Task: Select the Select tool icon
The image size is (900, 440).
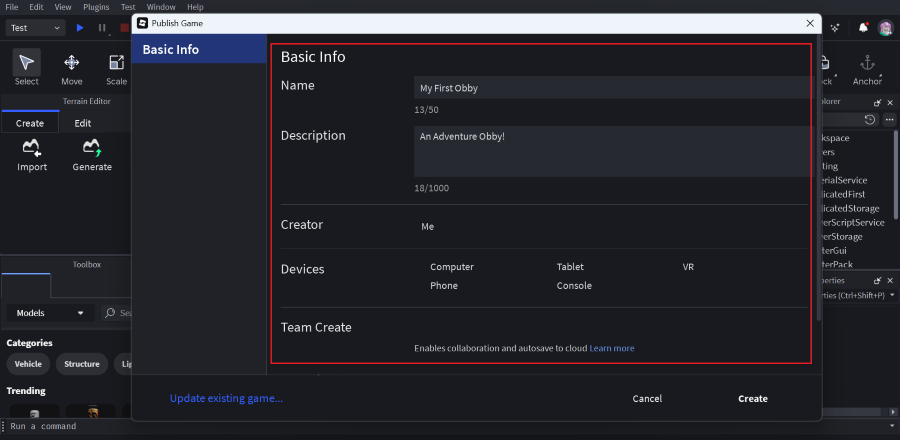Action: (x=27, y=63)
